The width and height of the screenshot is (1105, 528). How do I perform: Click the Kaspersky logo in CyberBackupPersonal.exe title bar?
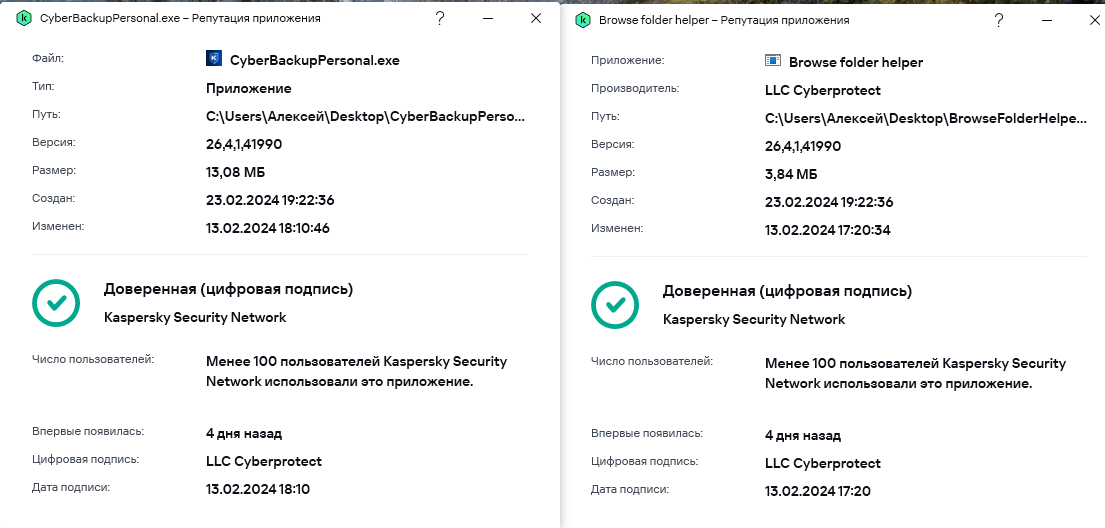[x=24, y=19]
